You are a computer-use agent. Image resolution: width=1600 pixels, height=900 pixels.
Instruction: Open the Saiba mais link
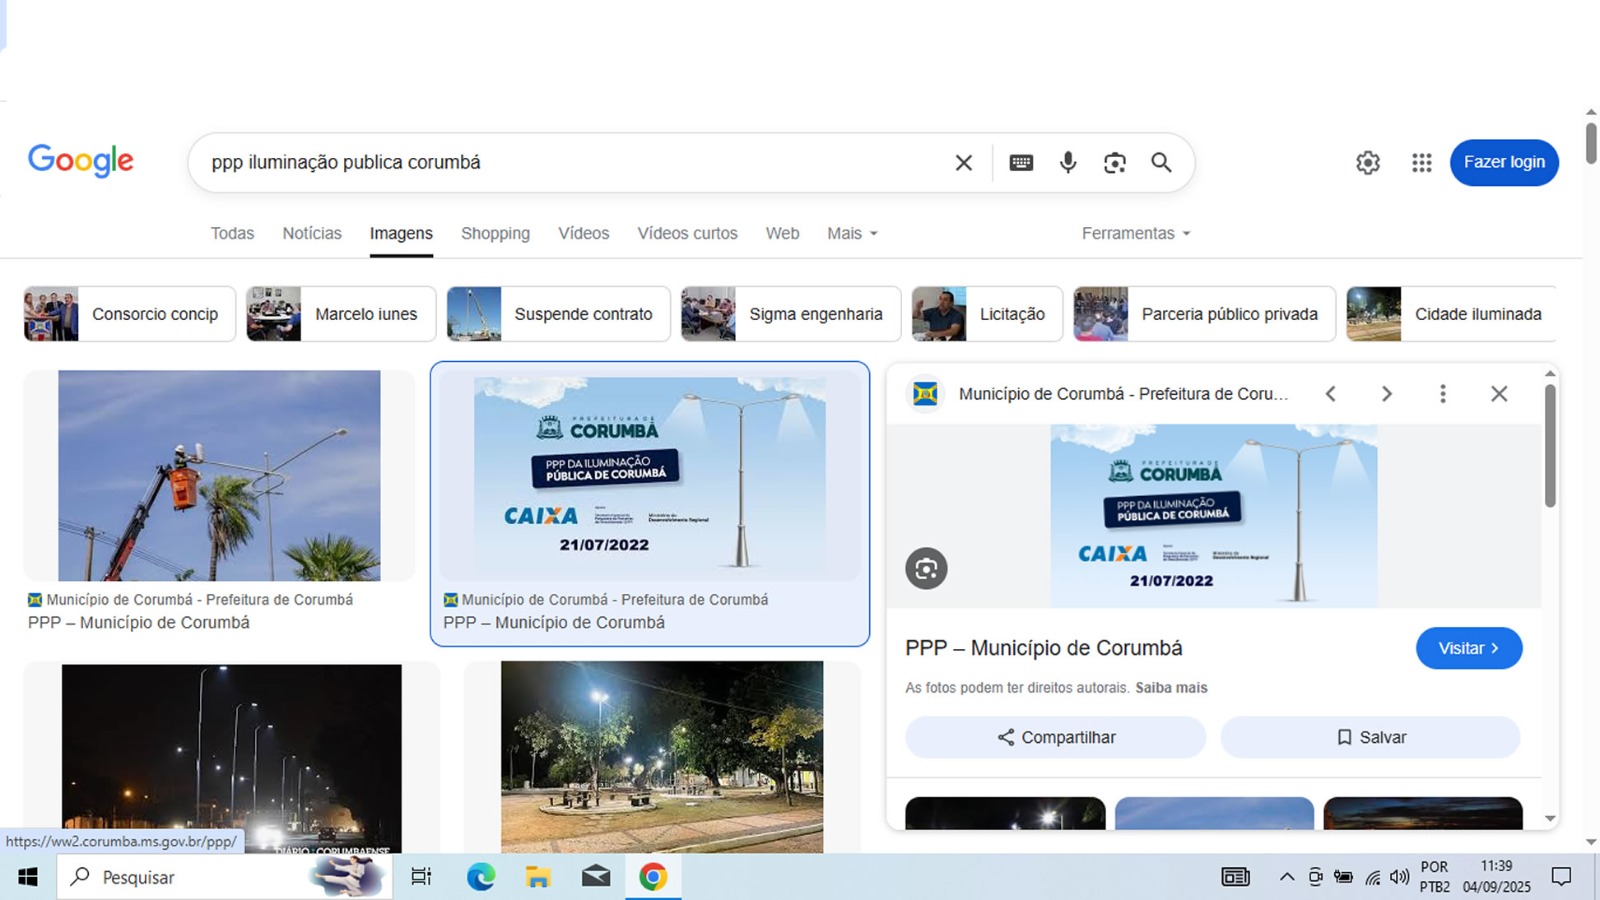[x=1171, y=688]
